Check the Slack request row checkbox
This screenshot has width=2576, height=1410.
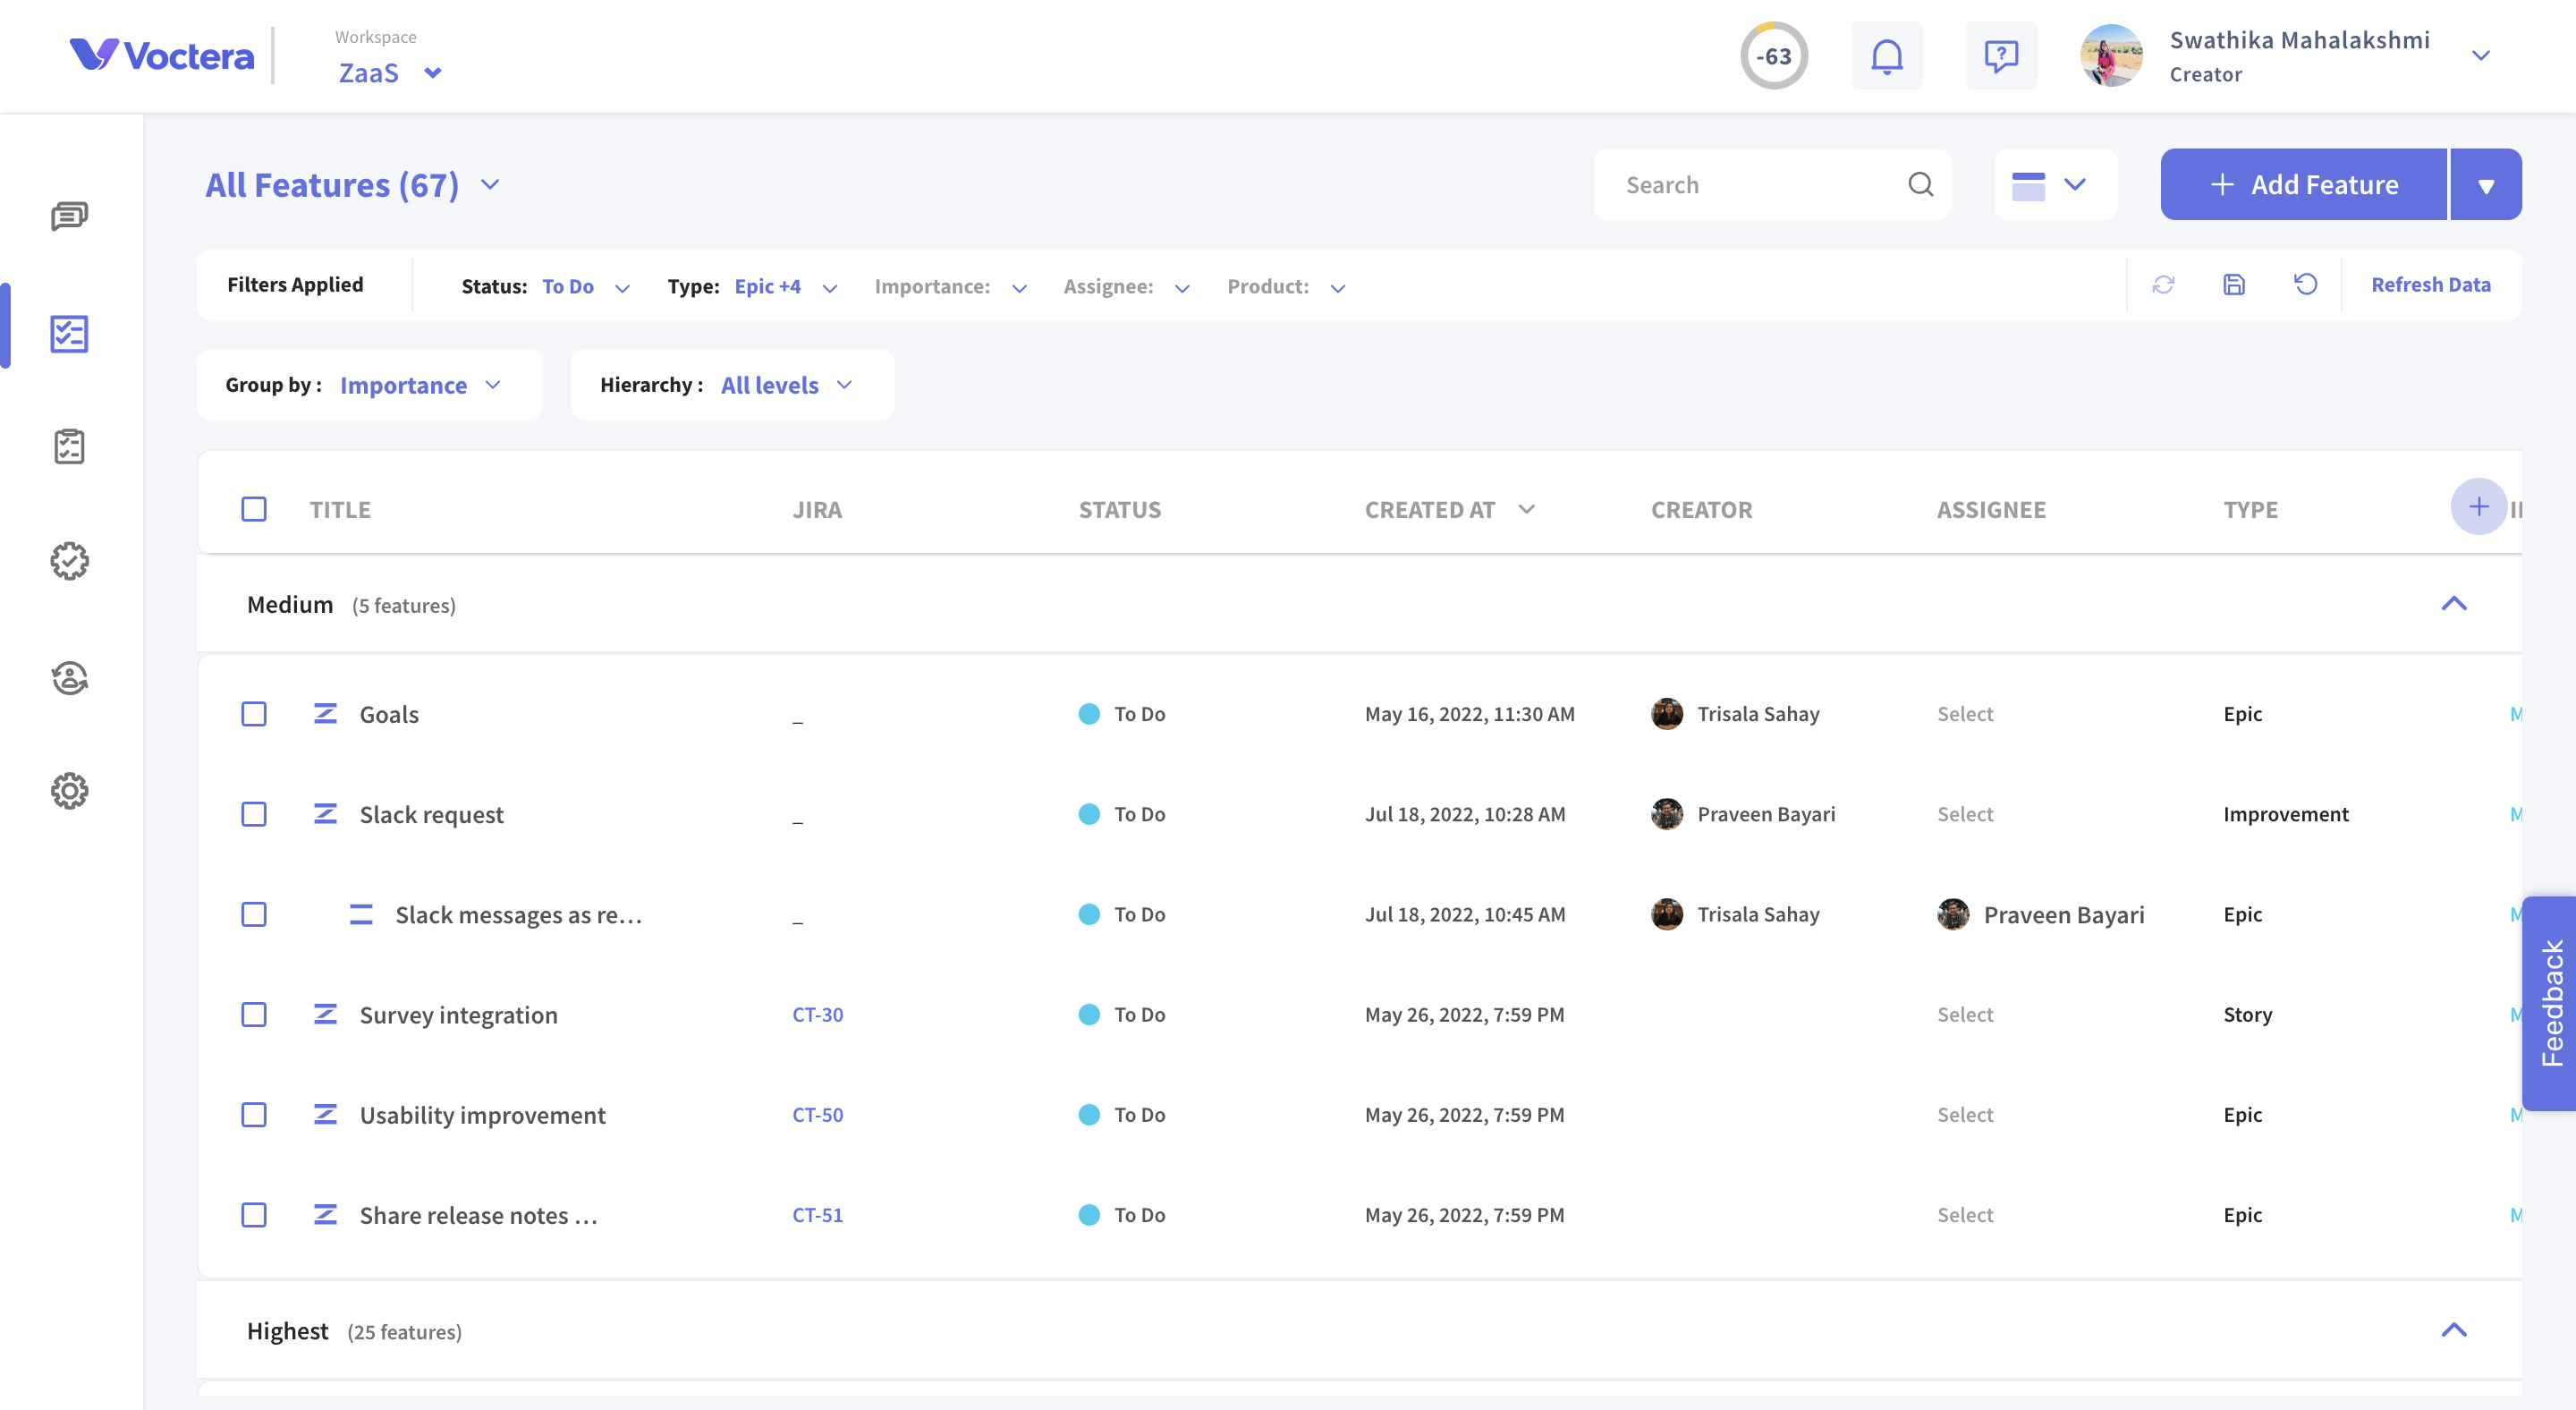254,814
